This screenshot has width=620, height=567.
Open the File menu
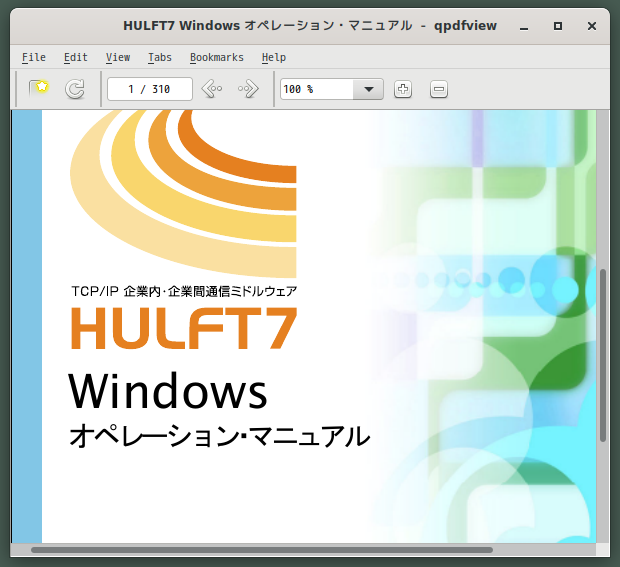point(34,57)
